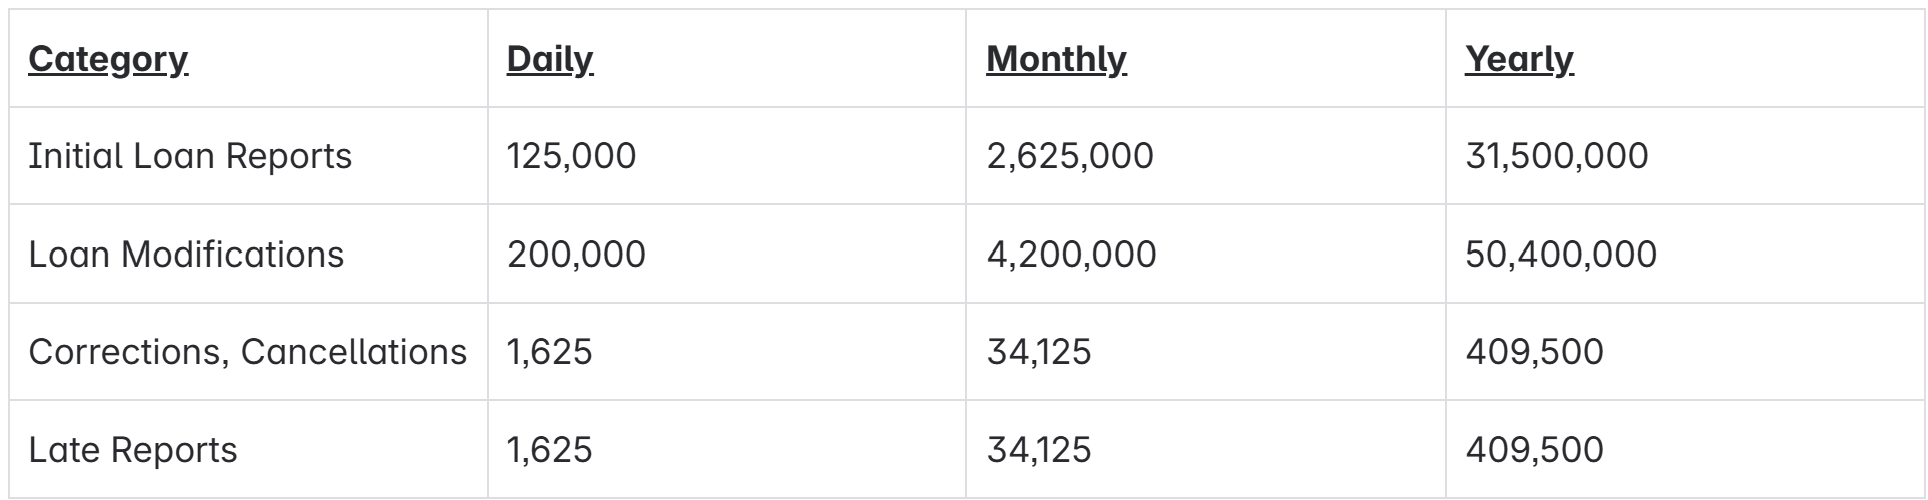The width and height of the screenshot is (1928, 500).
Task: Click the 2,625,000 monthly value cell
Action: [x=1069, y=156]
